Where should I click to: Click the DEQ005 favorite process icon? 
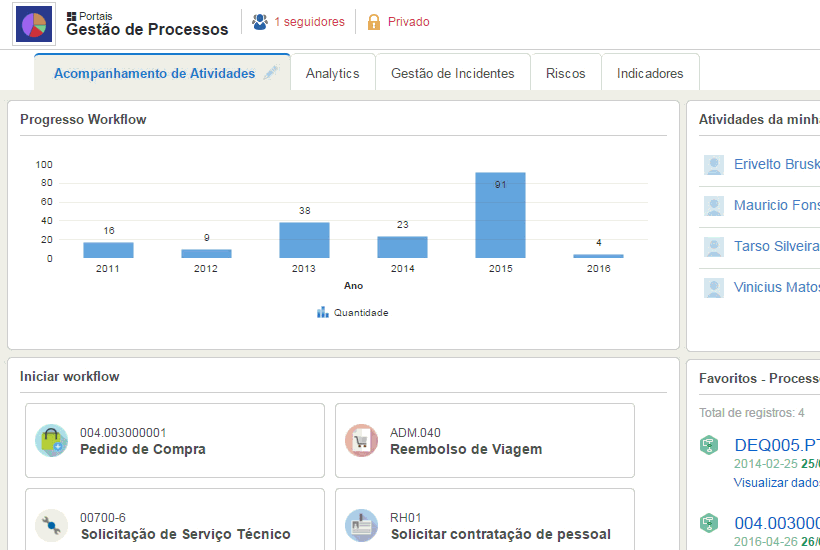[x=709, y=445]
